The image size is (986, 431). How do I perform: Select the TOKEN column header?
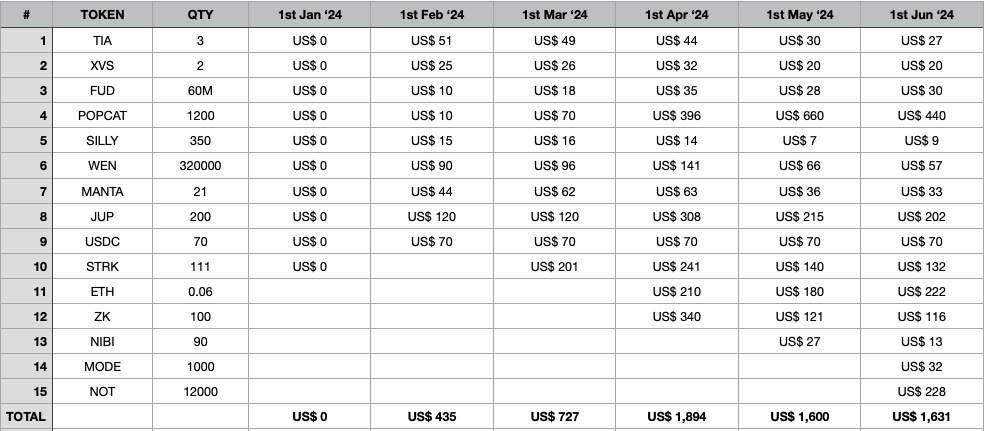(x=102, y=14)
